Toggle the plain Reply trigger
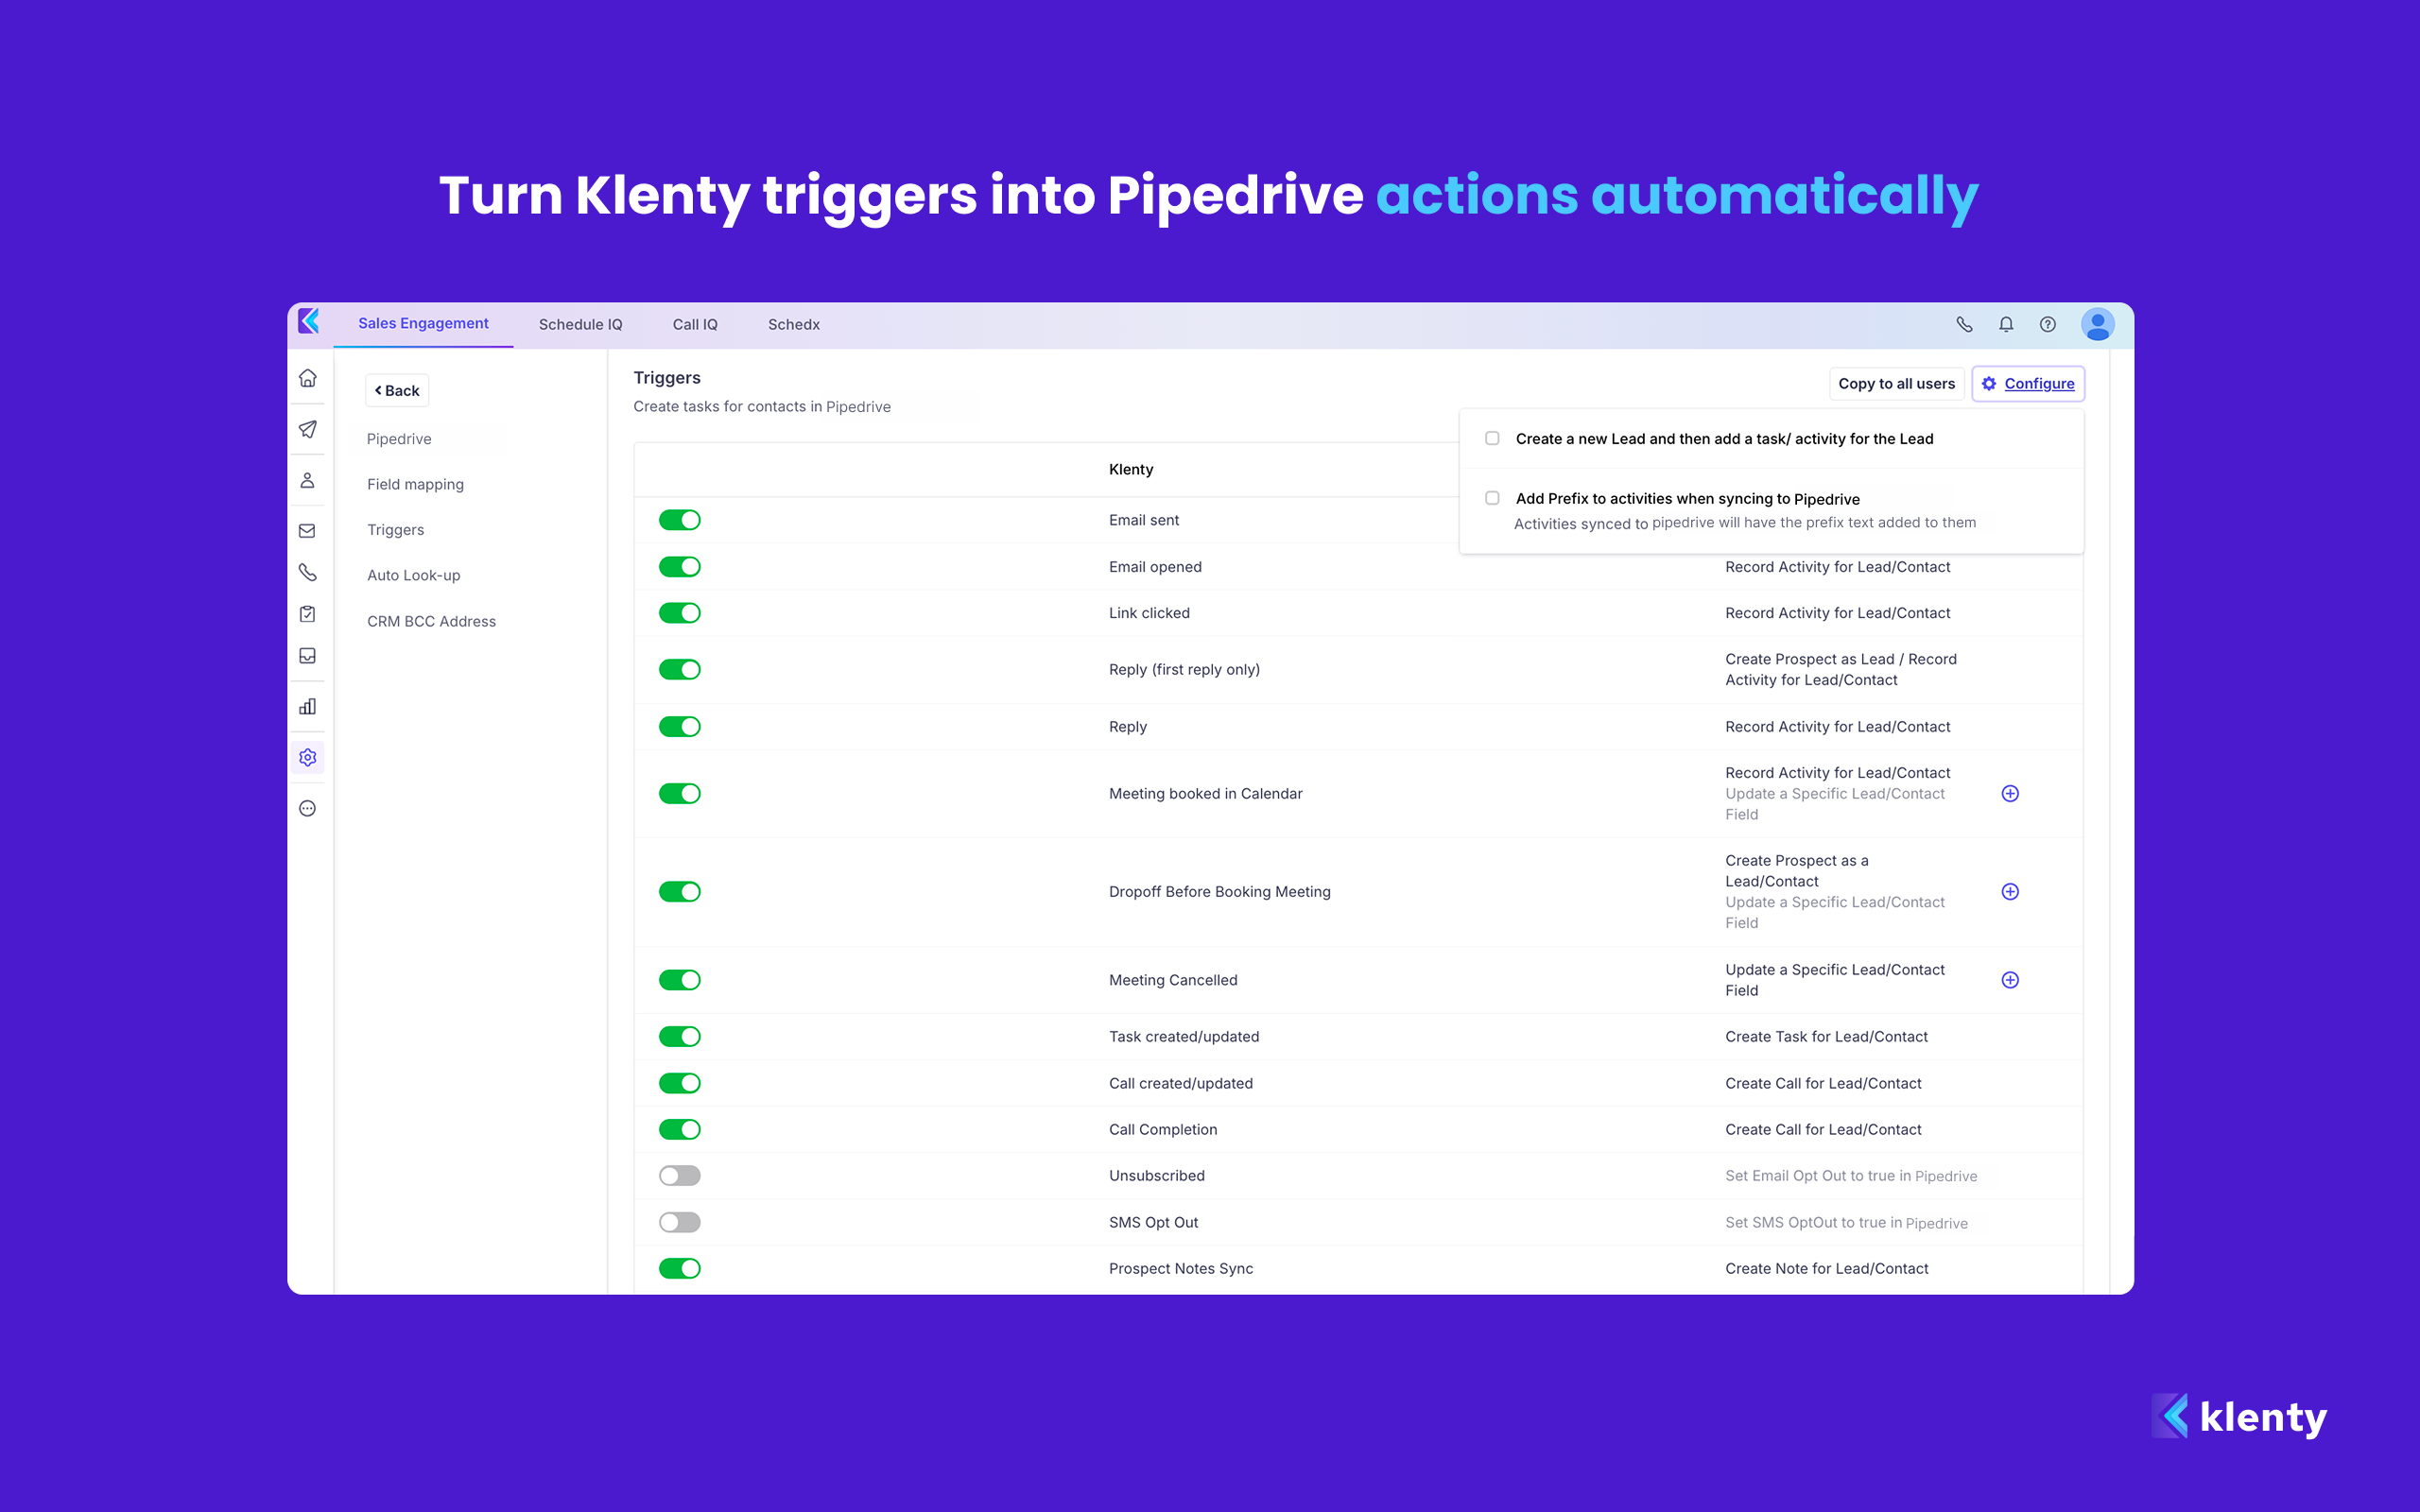Viewport: 2420px width, 1512px height. (x=680, y=727)
